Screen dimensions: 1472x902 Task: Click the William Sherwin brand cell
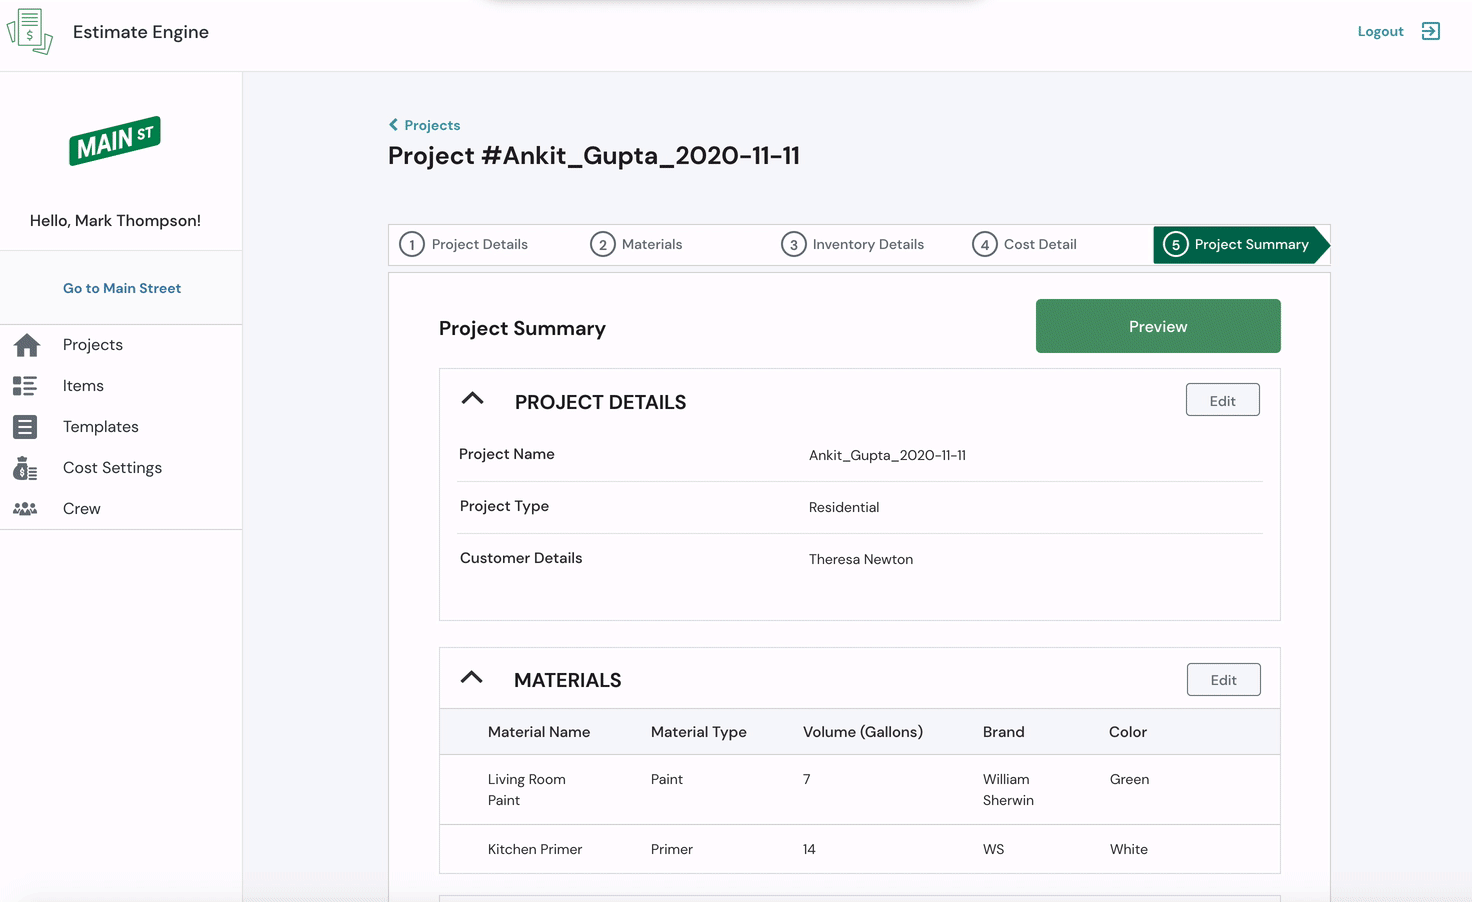[x=1008, y=790]
